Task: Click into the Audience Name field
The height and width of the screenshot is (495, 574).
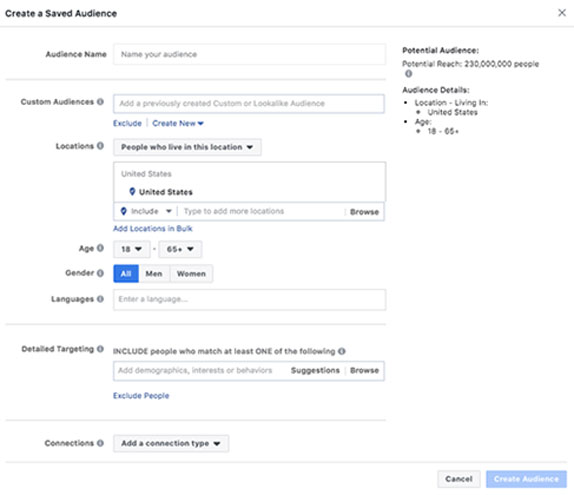Action: click(249, 55)
